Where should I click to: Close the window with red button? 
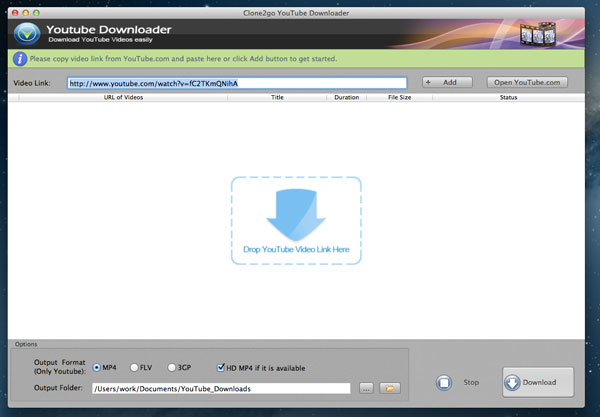pyautogui.click(x=15, y=13)
